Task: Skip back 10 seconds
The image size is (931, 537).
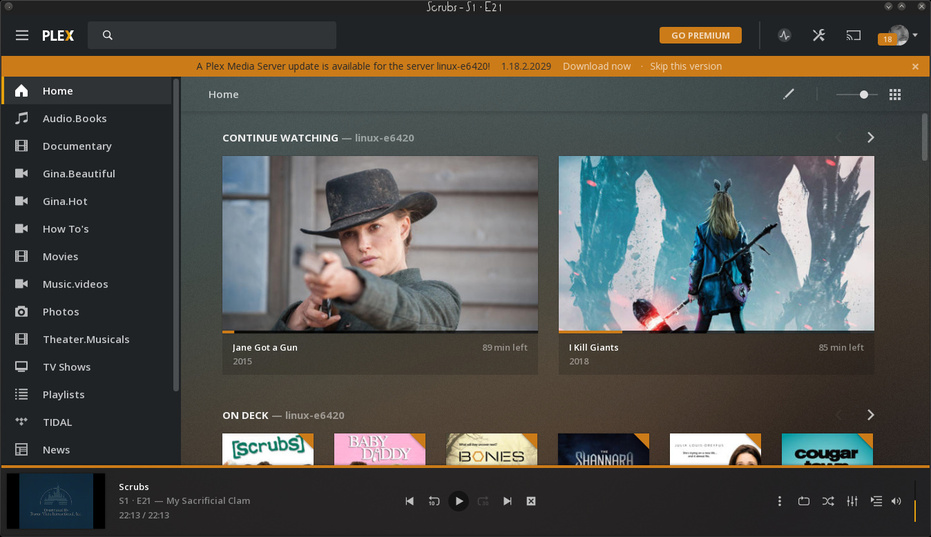Action: pos(434,501)
